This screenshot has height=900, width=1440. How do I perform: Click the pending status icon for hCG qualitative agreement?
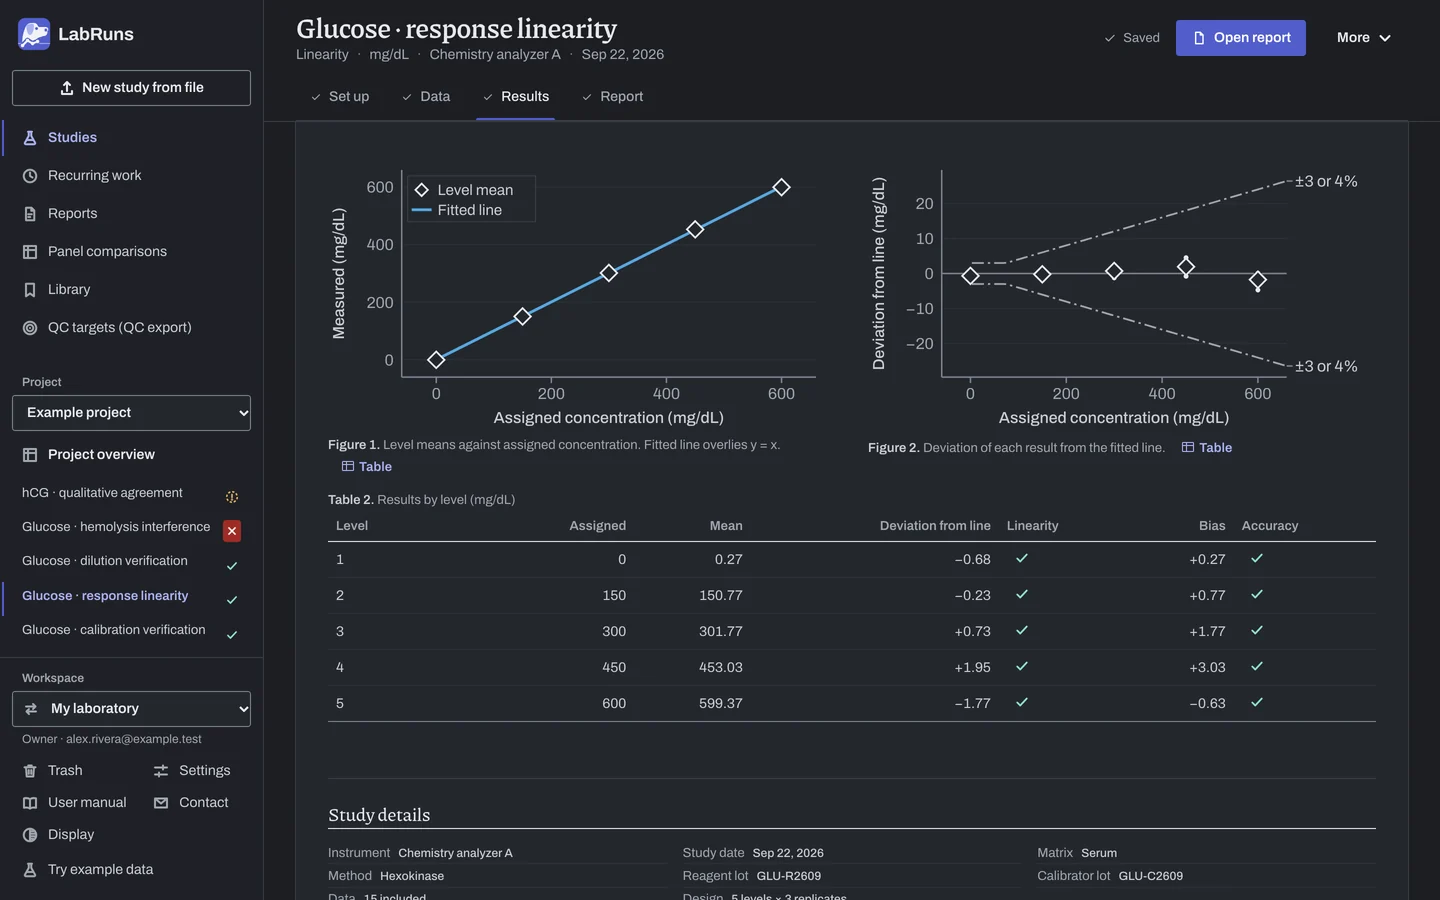click(232, 497)
